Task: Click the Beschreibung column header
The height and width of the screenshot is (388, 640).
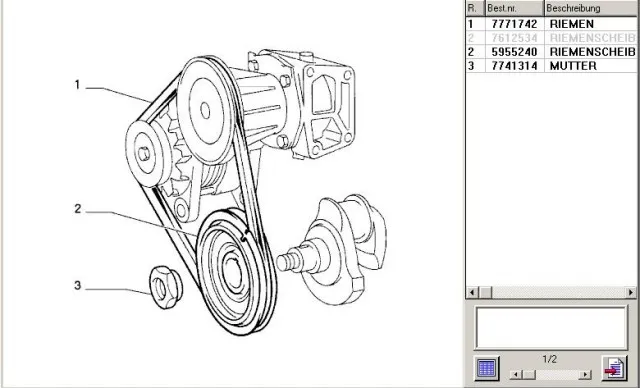Action: (591, 8)
